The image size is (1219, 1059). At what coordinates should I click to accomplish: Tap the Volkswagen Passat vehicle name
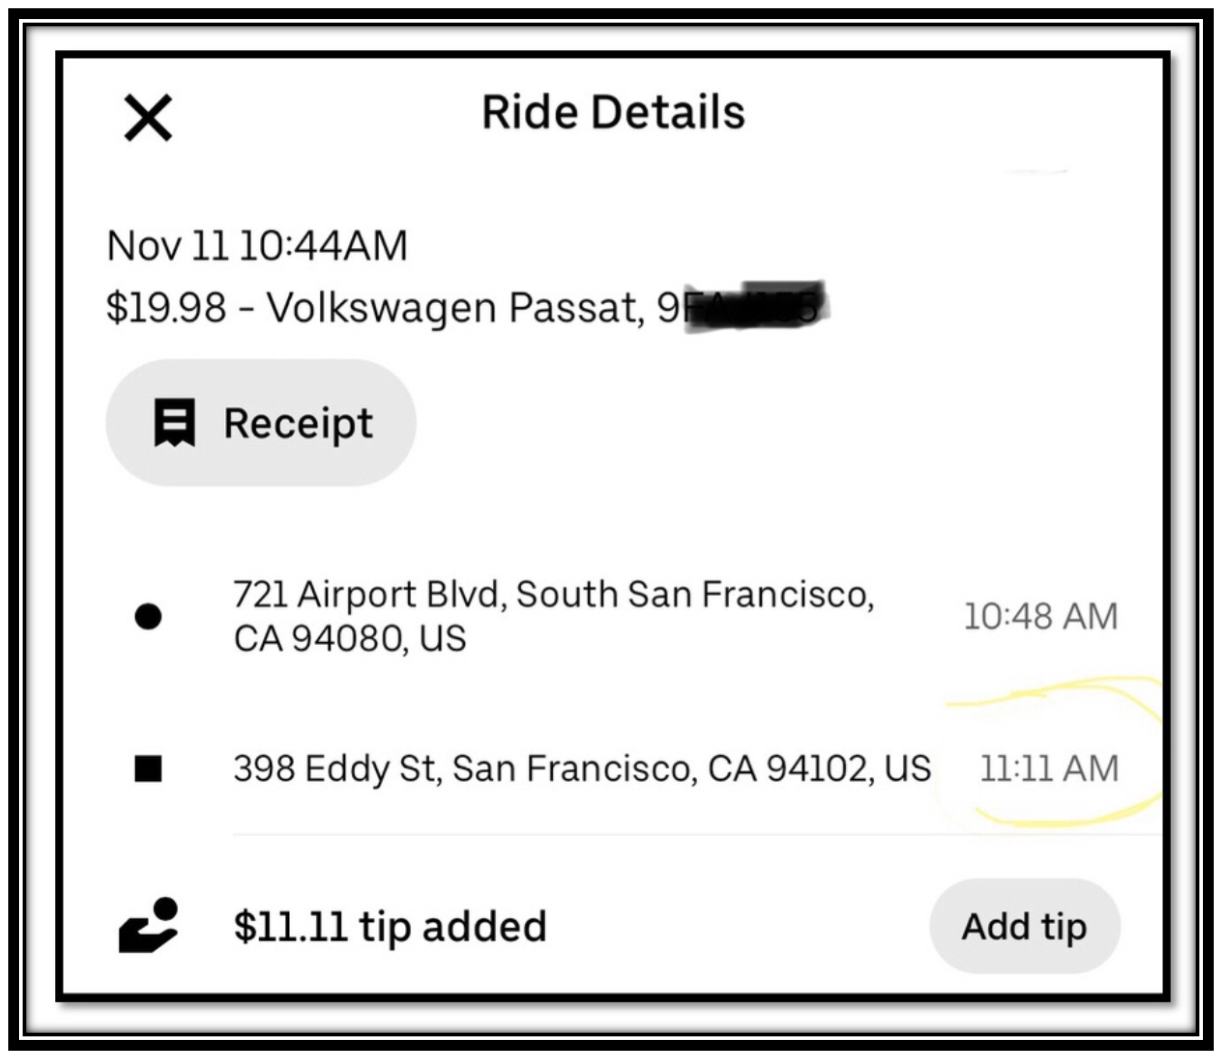point(454,307)
